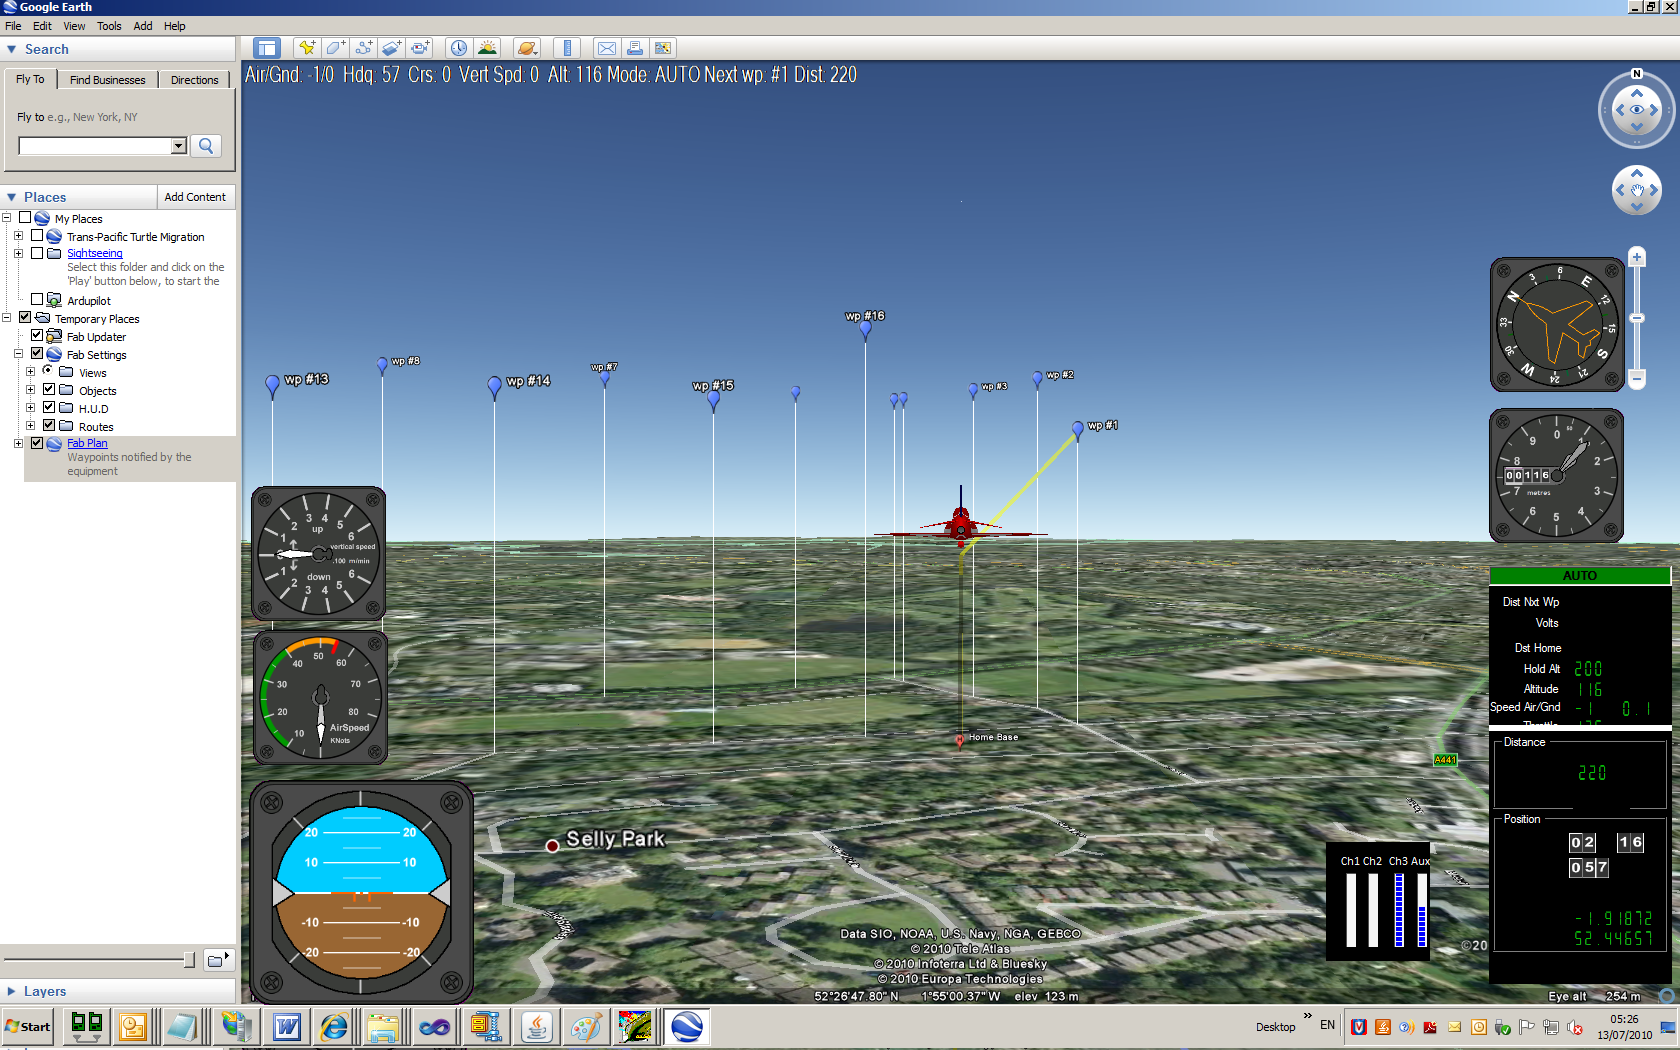Click the Move joystick hand control

[1637, 190]
